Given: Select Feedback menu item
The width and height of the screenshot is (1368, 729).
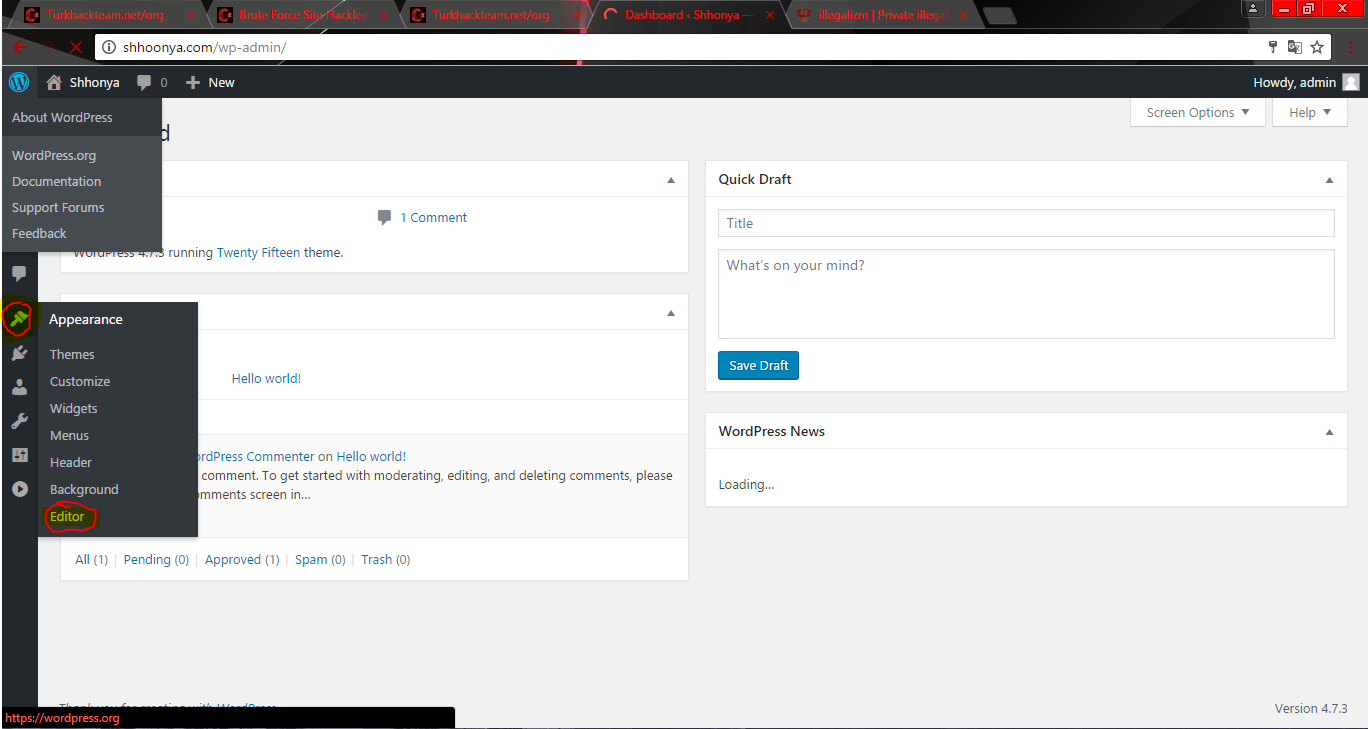Looking at the screenshot, I should pos(39,233).
